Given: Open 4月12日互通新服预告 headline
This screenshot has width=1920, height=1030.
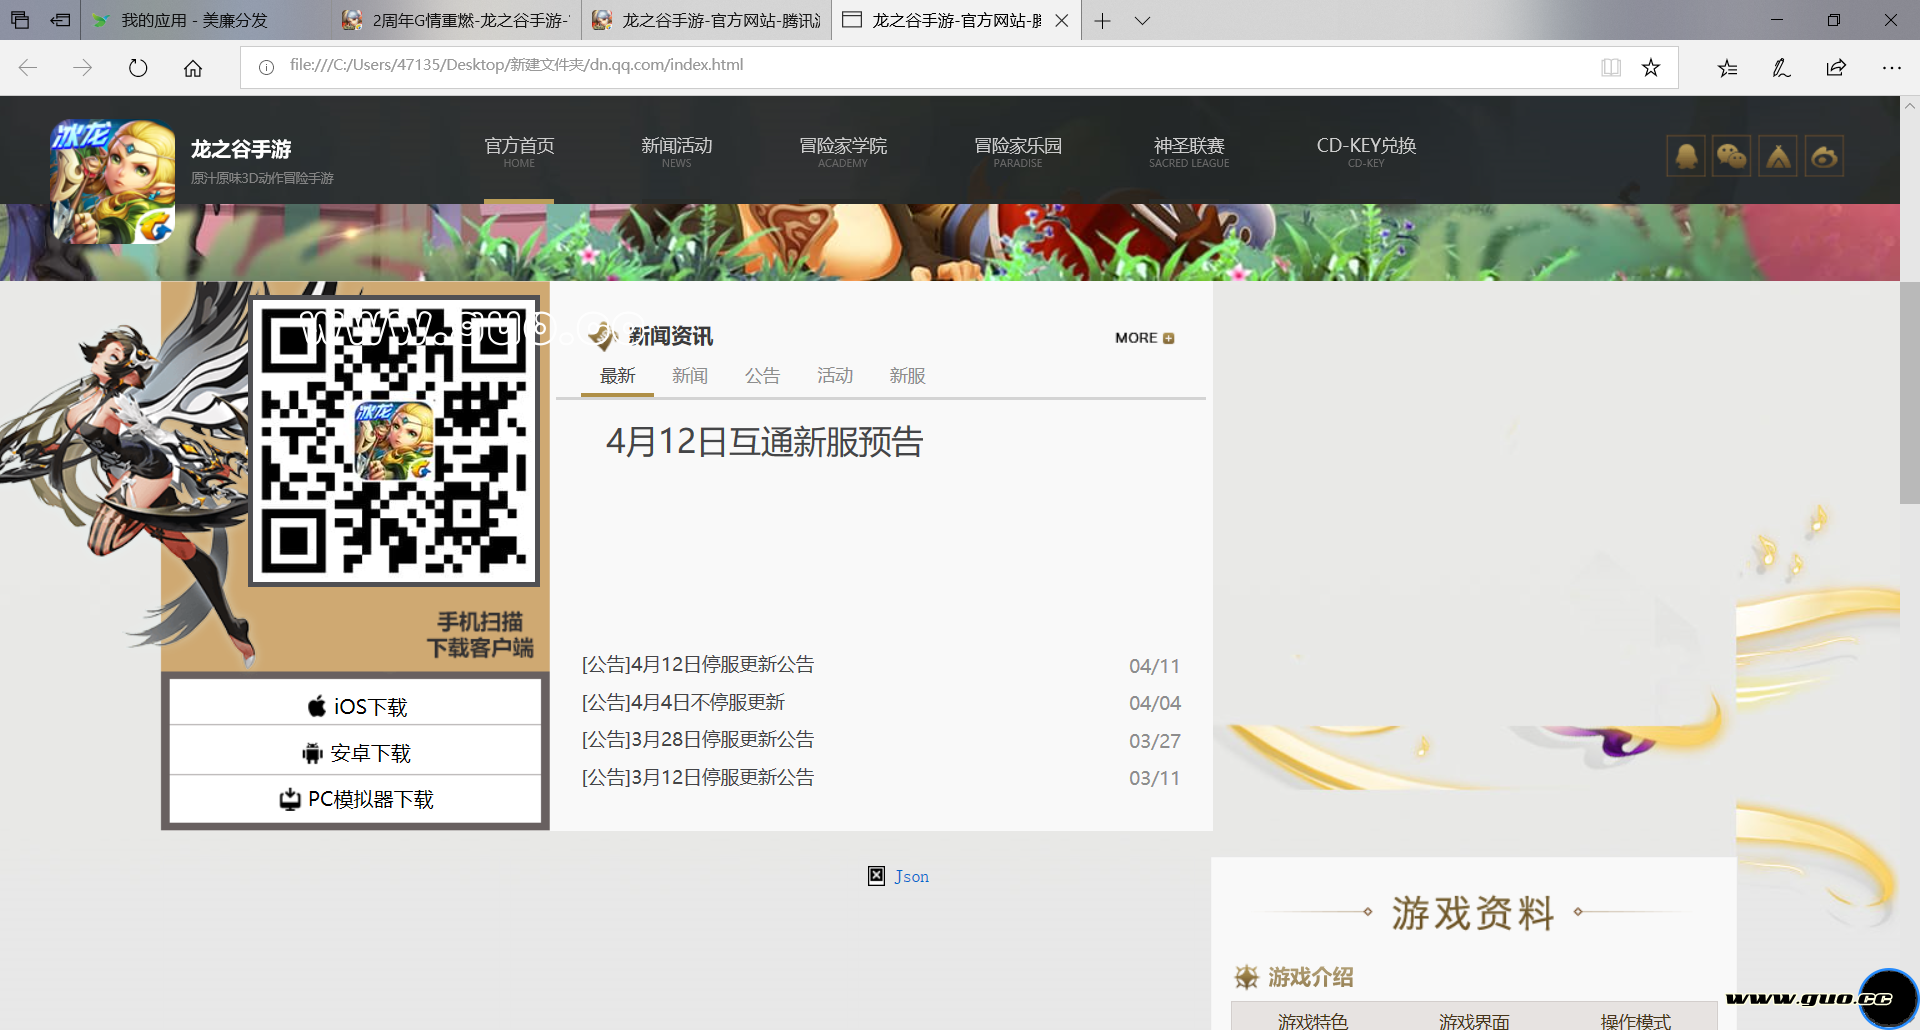Looking at the screenshot, I should 764,442.
